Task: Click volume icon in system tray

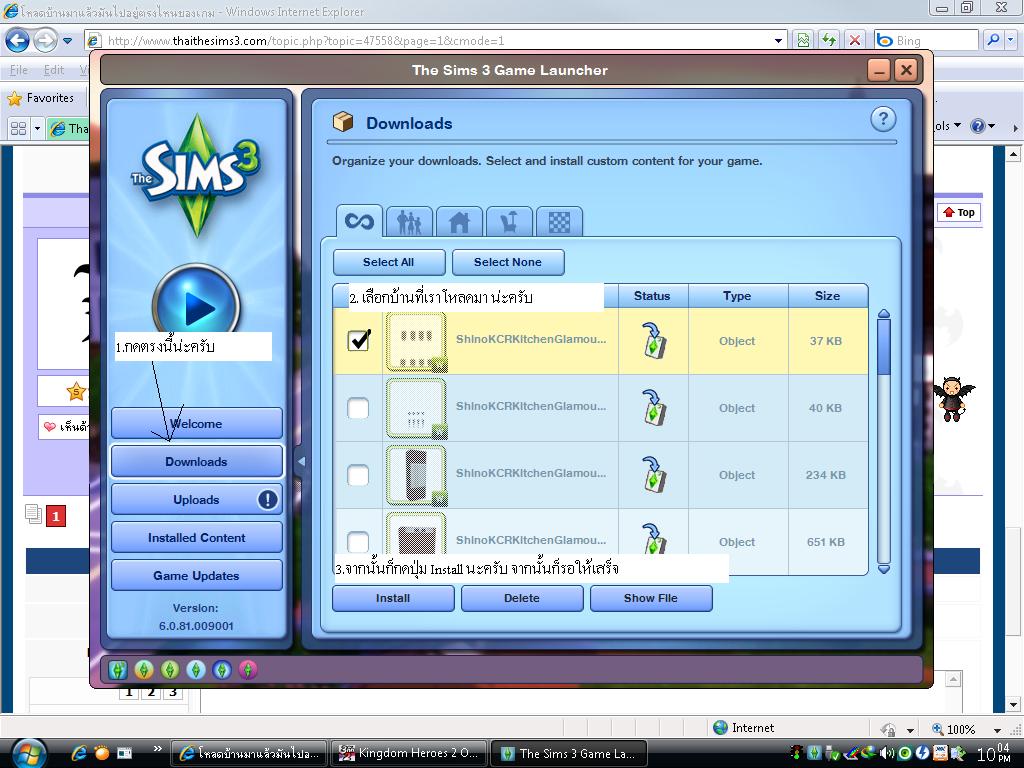Action: point(886,753)
